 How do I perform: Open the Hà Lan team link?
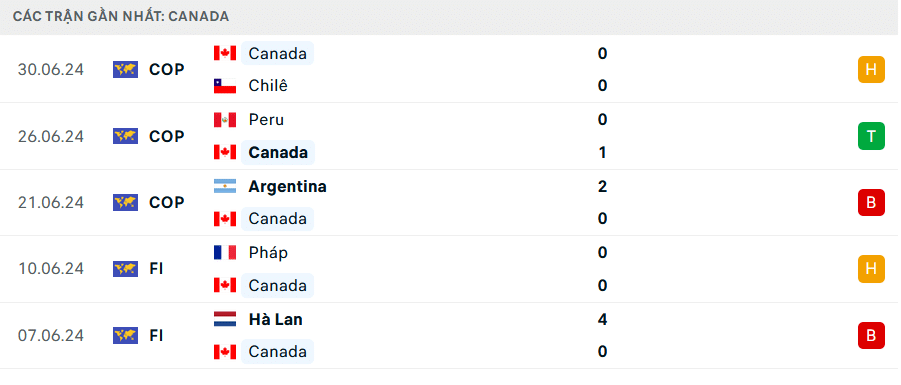pos(275,319)
